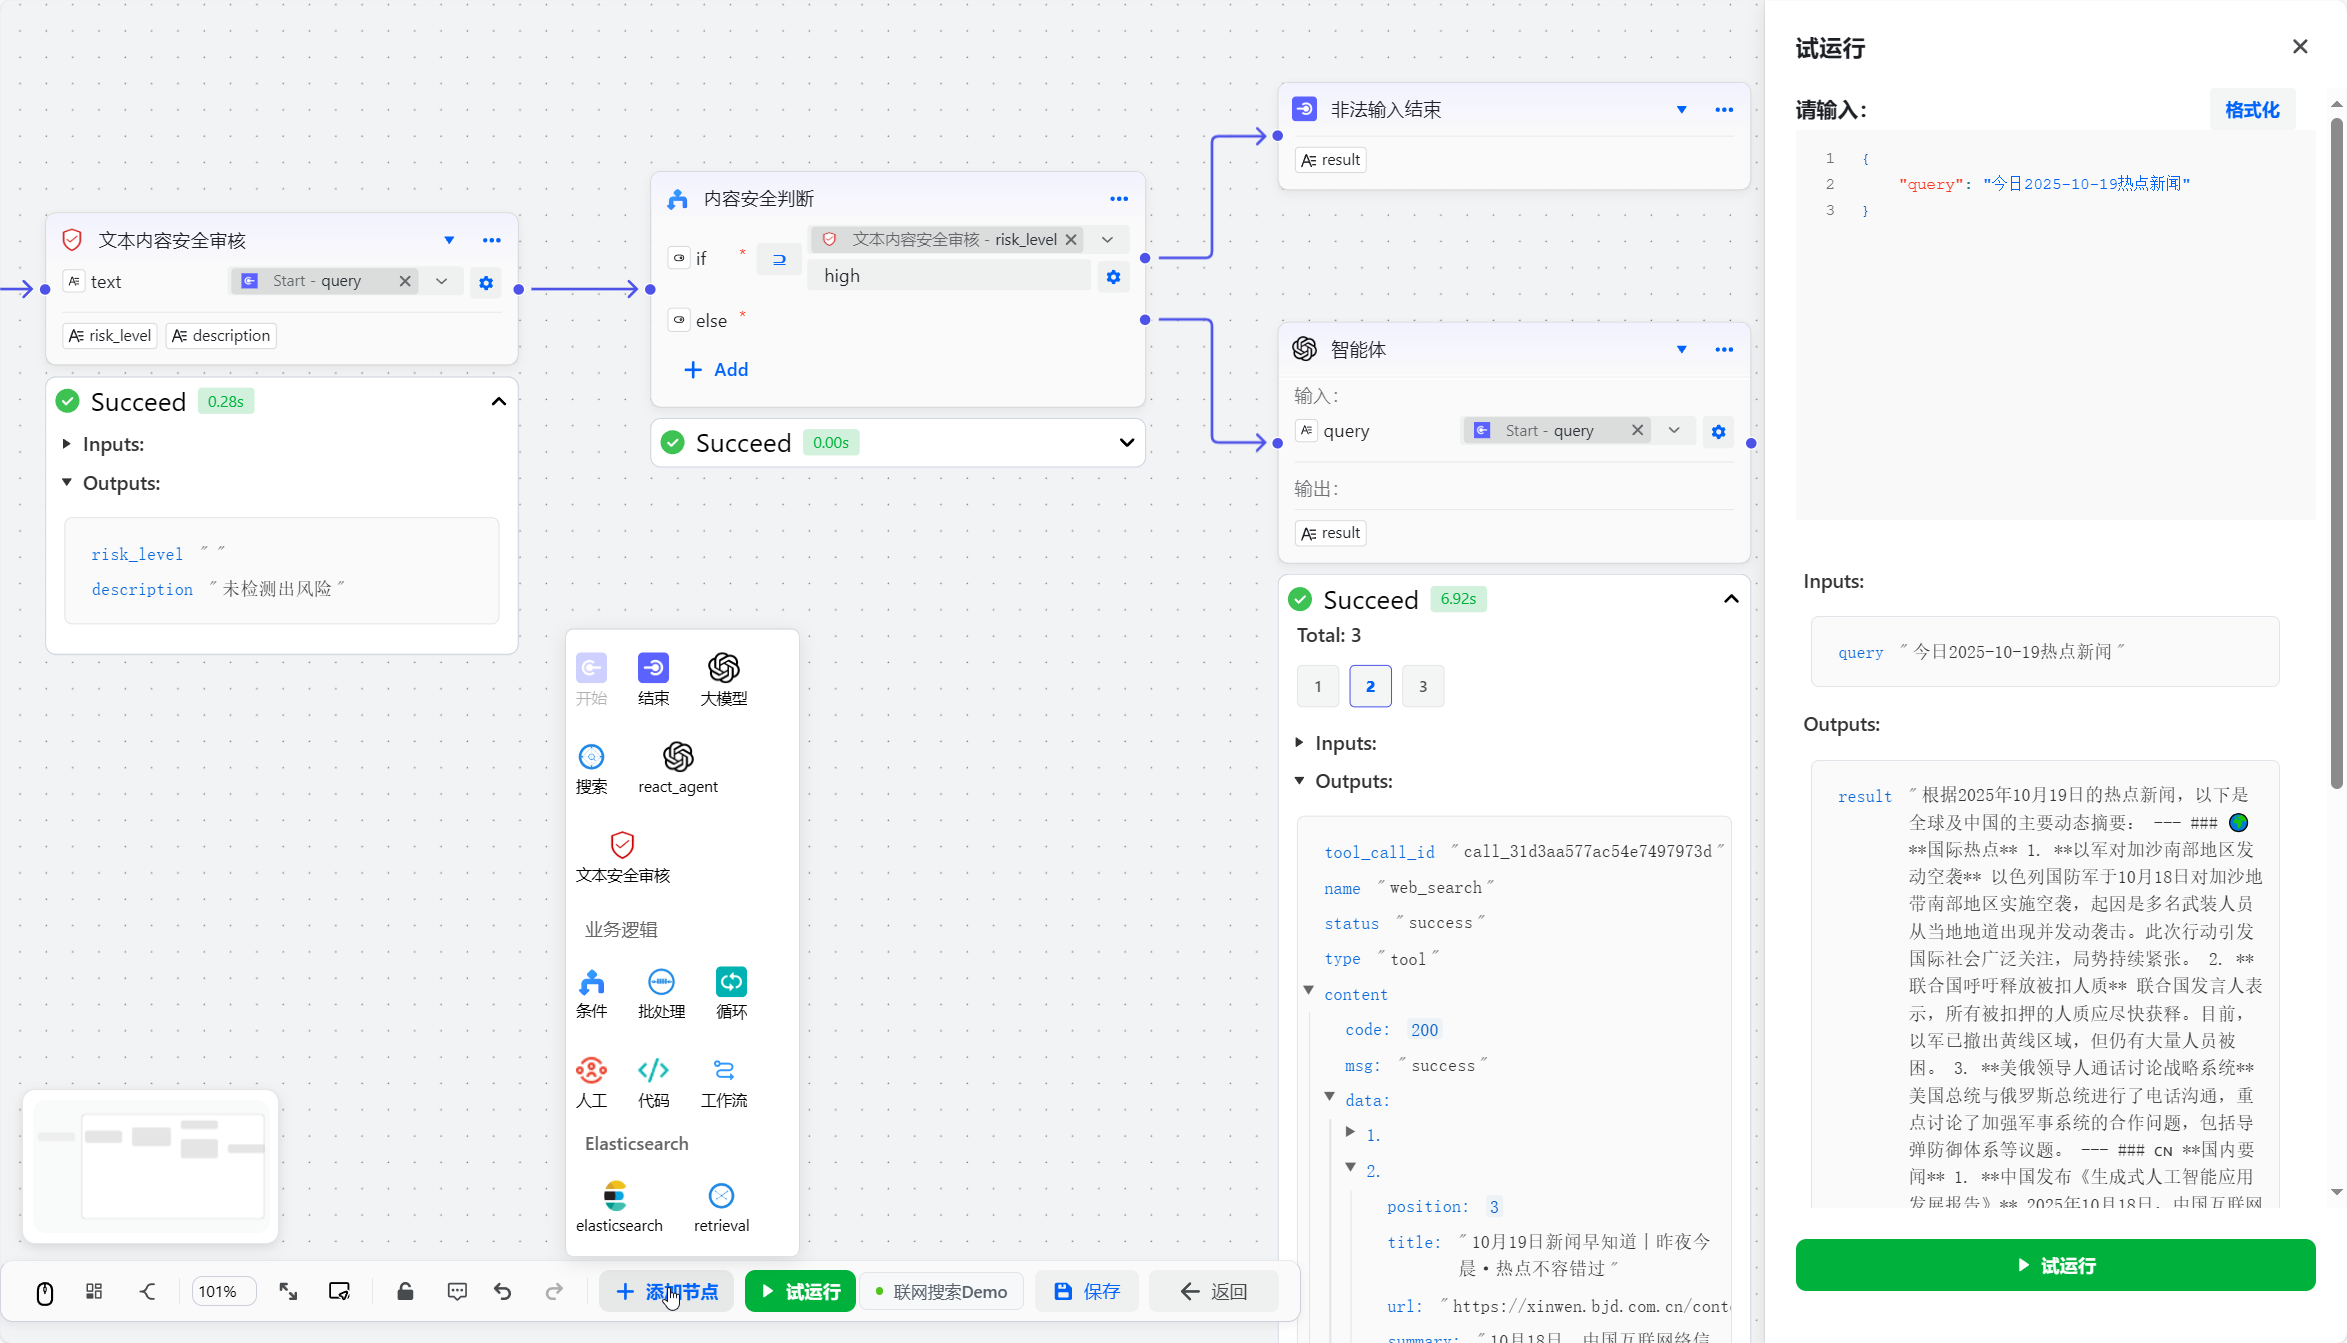Expand the 内容安全判断 Succeed result panel
Image resolution: width=2347 pixels, height=1343 pixels.
[1126, 443]
